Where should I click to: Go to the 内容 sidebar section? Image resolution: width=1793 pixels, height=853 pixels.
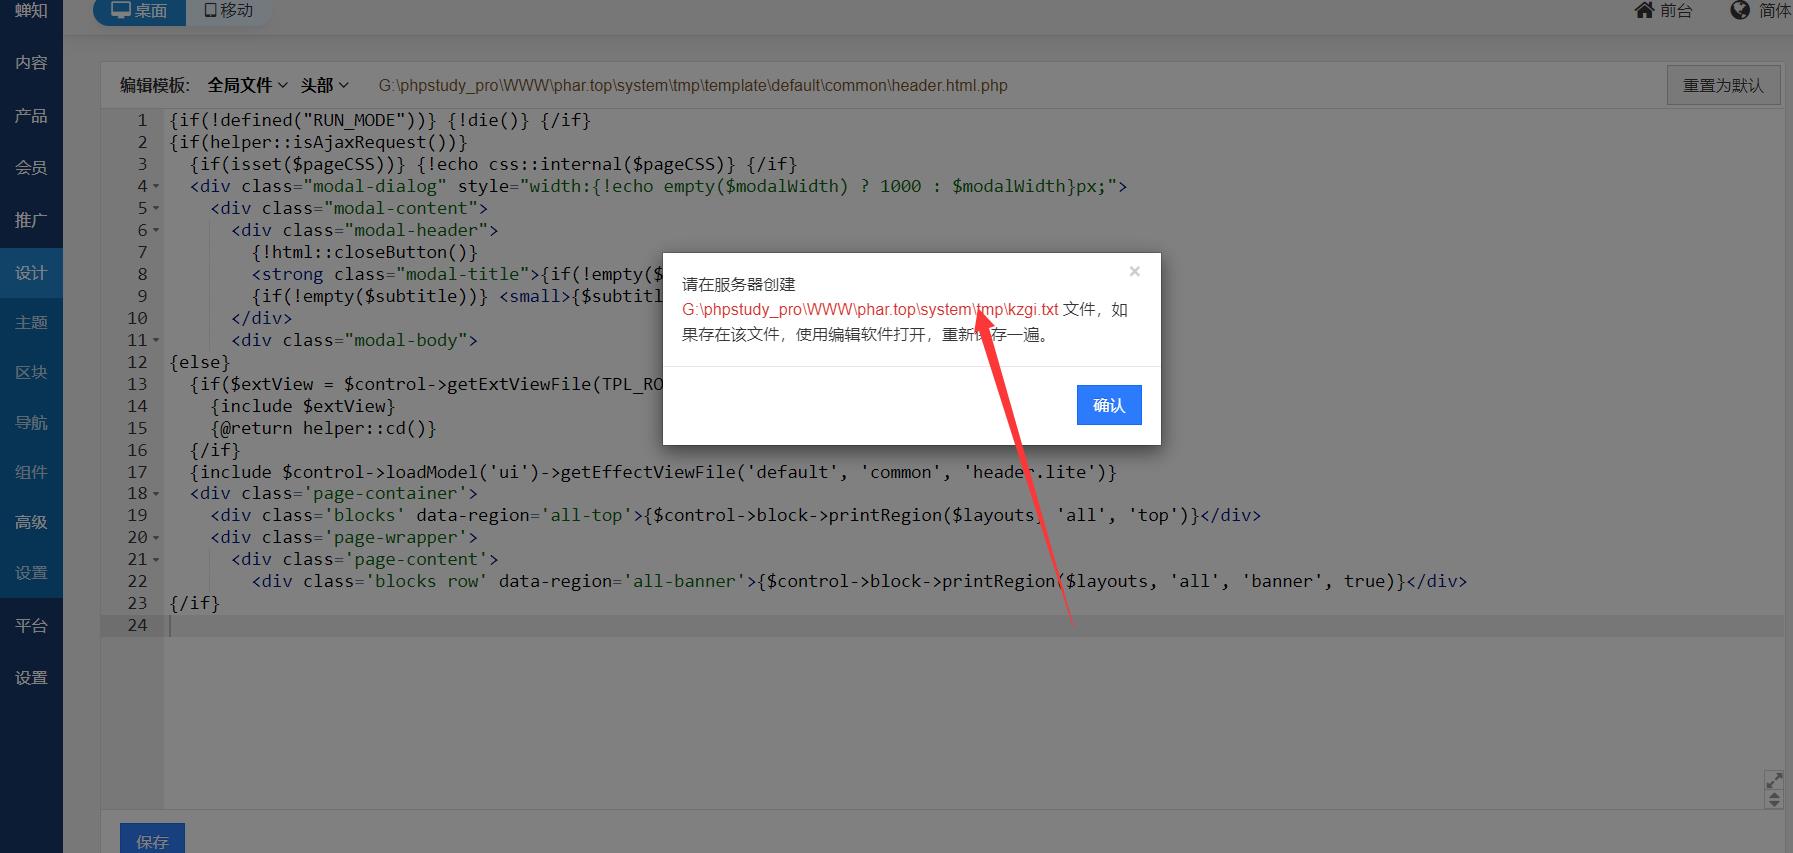pos(31,63)
